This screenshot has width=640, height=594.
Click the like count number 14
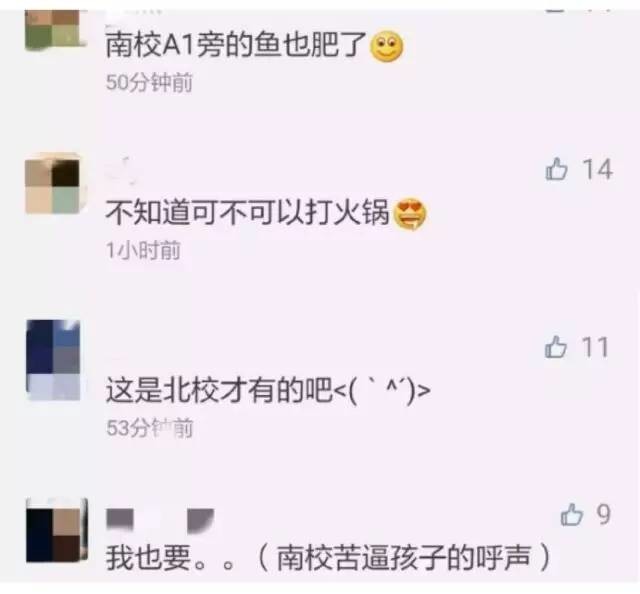pos(597,169)
